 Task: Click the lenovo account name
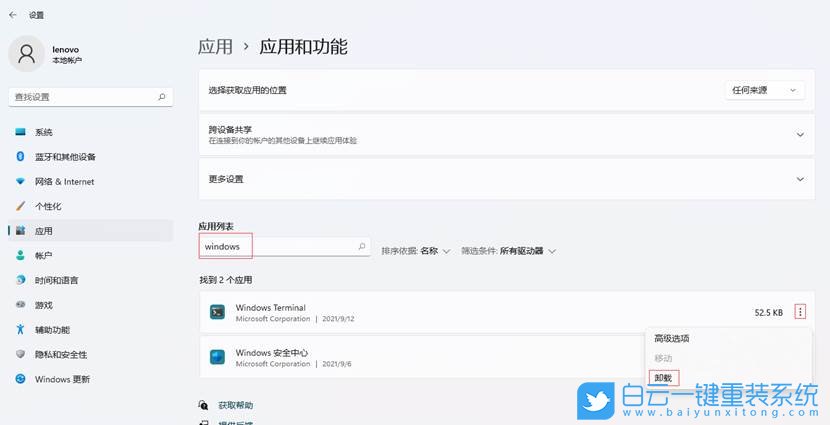click(x=66, y=49)
